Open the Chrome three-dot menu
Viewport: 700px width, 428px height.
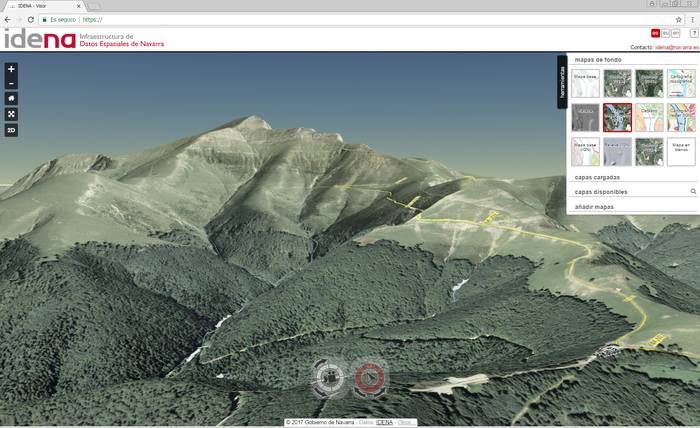(693, 20)
